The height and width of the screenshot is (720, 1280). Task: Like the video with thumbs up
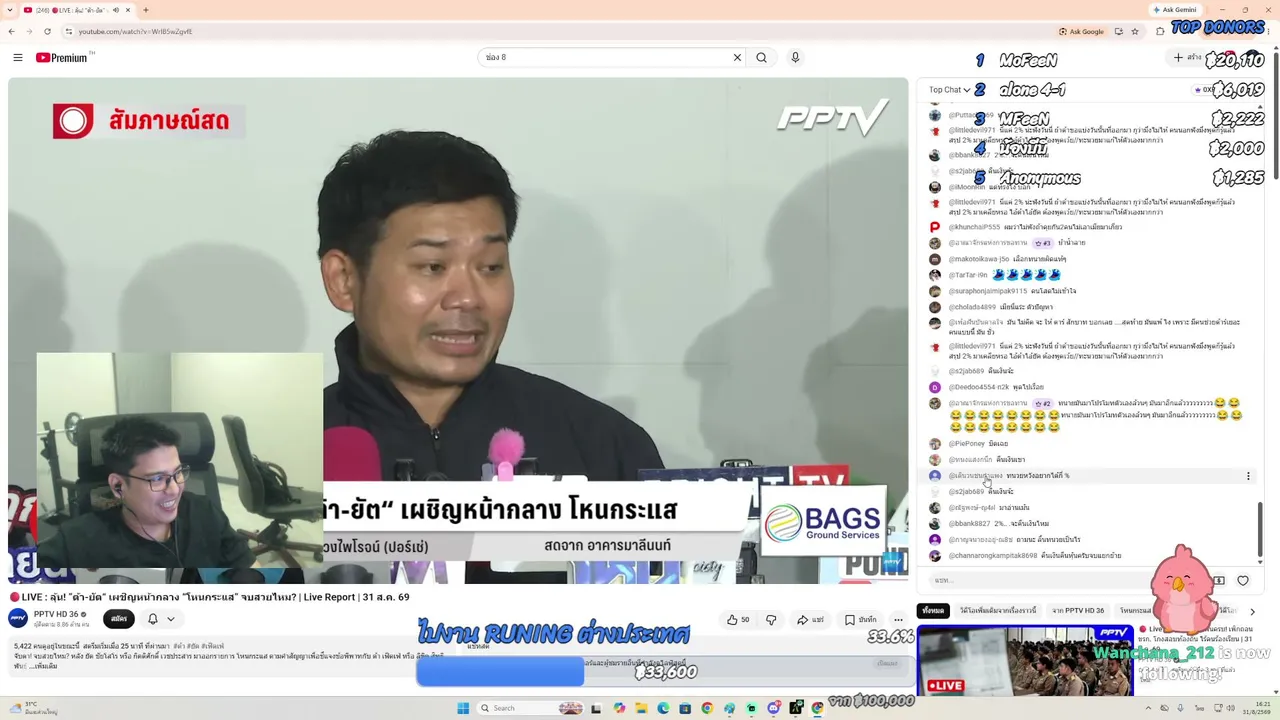(x=738, y=619)
